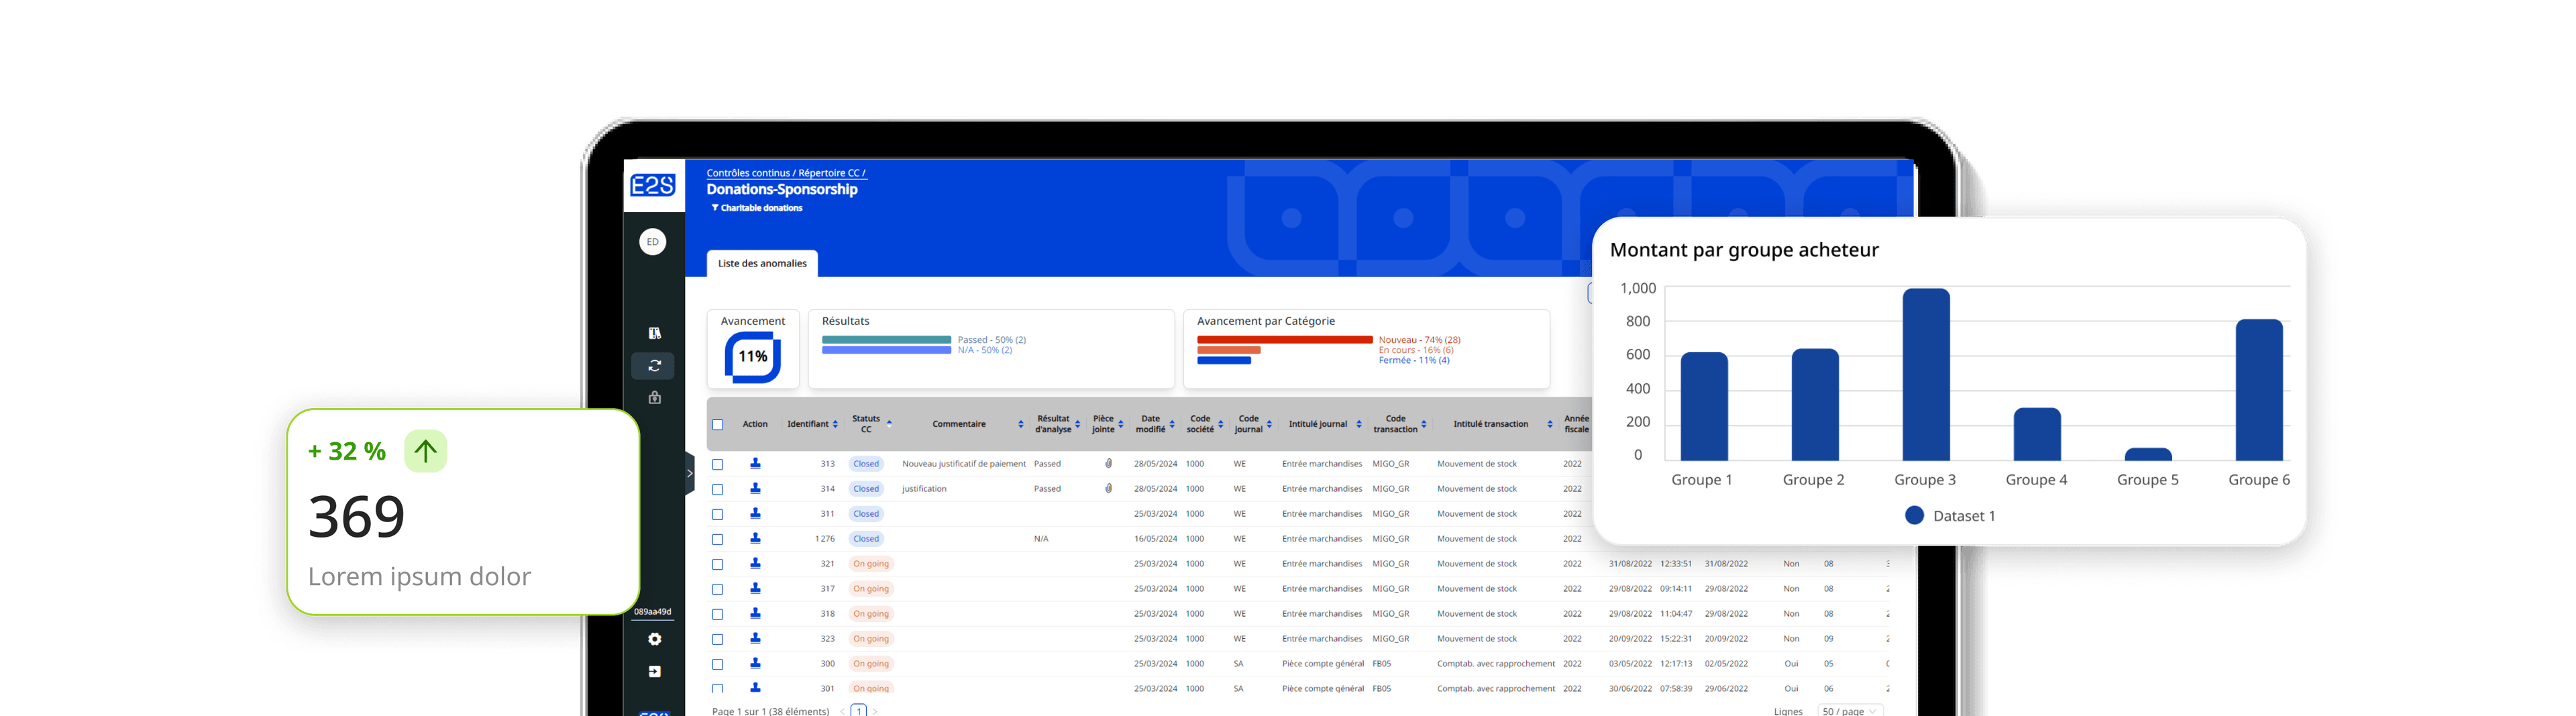Open the paperclip attachment for anomaly 314
The height and width of the screenshot is (716, 2576).
pyautogui.click(x=1108, y=489)
